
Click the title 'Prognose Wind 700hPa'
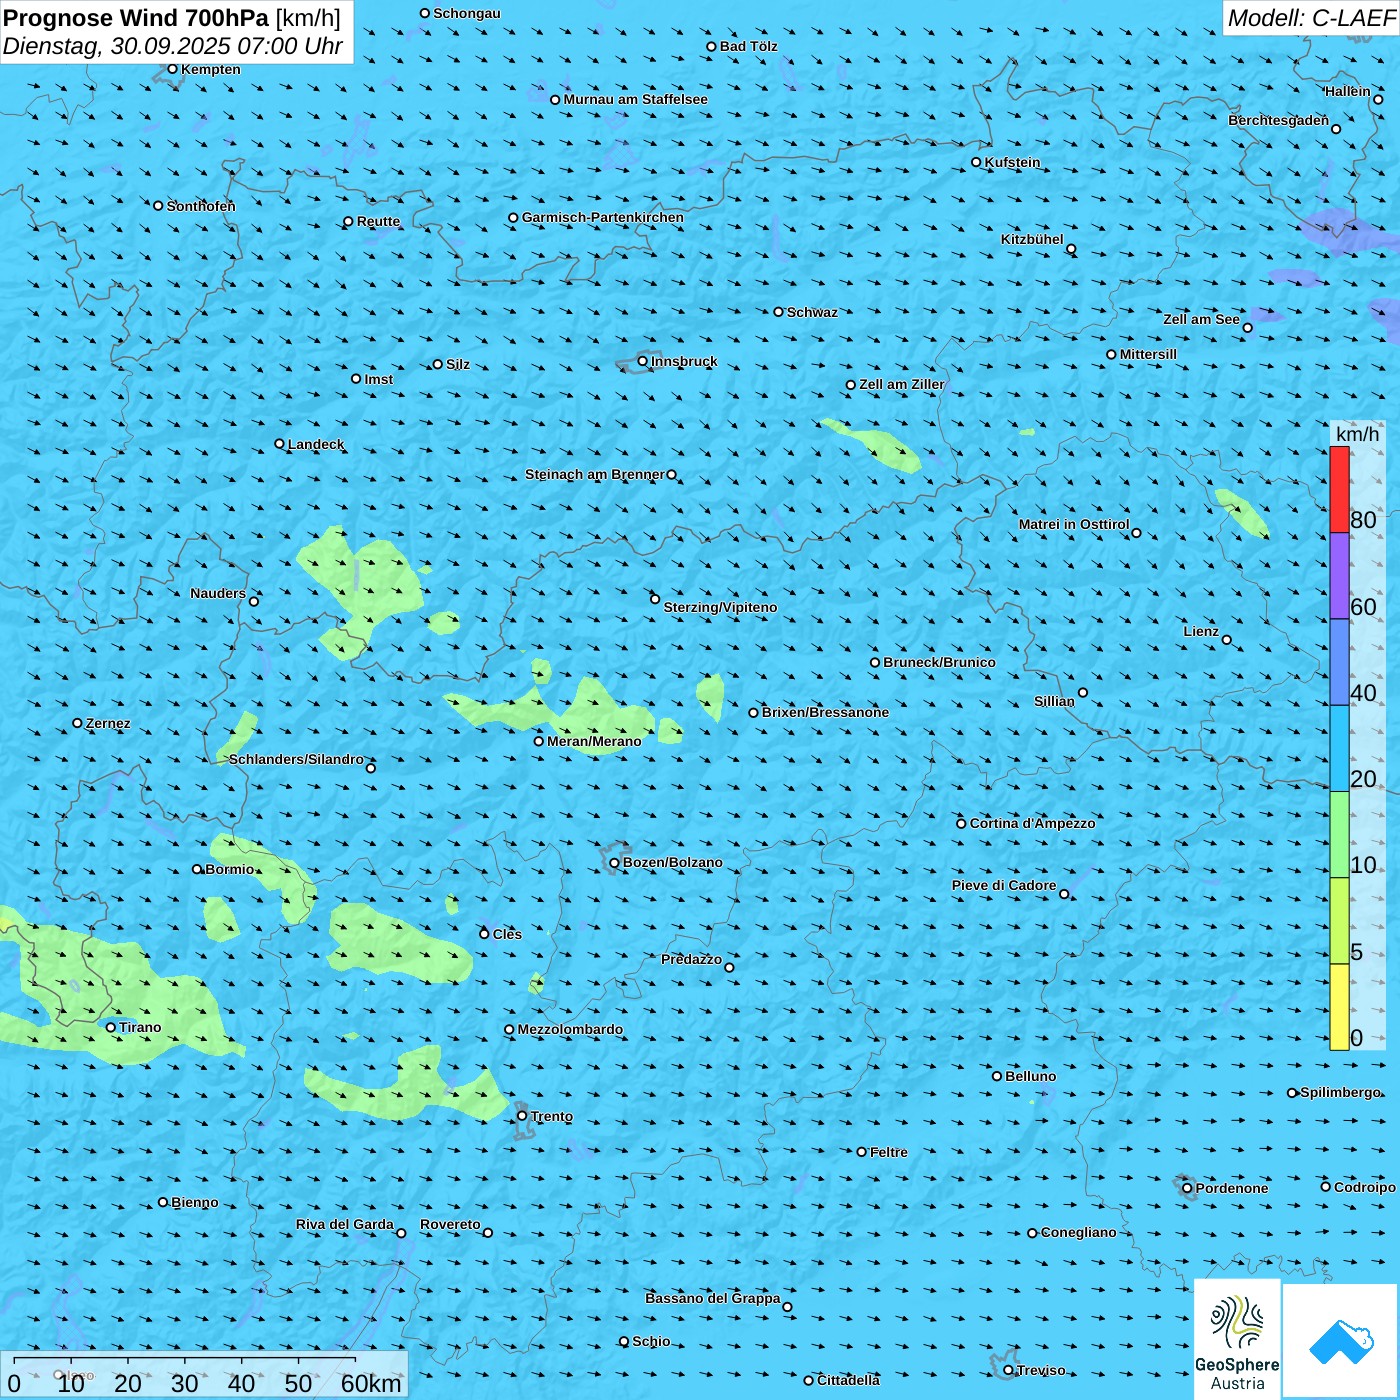137,17
